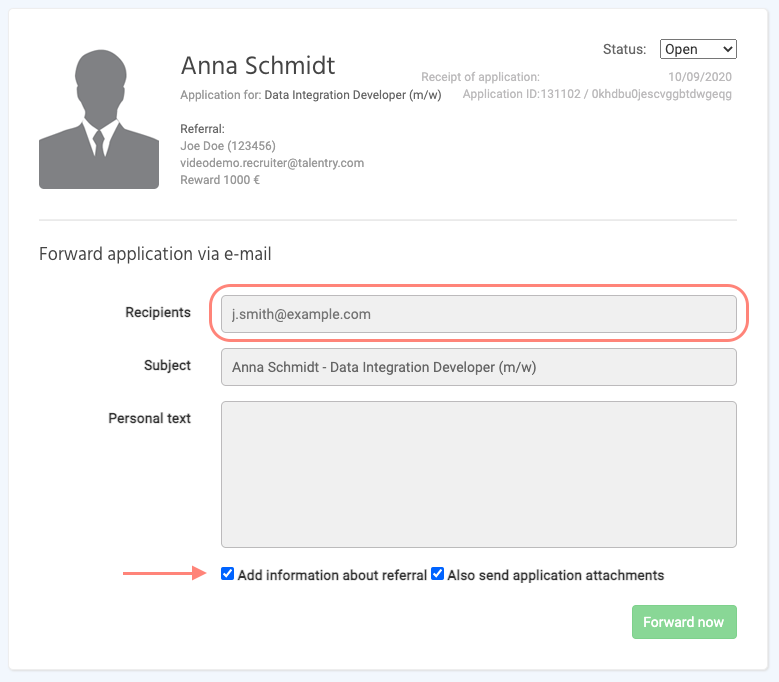This screenshot has width=779, height=682.
Task: Click the Reward 1000 € text
Action: pyautogui.click(x=220, y=180)
